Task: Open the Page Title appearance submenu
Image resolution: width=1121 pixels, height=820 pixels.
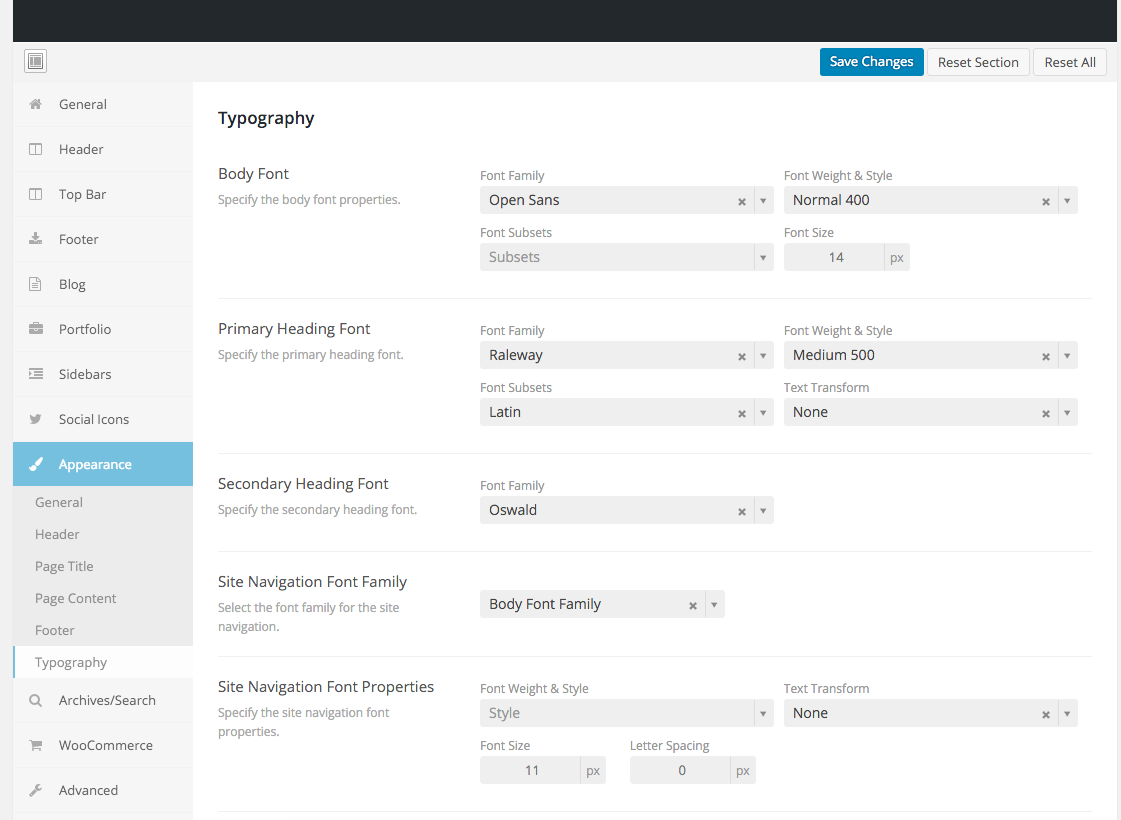Action: pyautogui.click(x=64, y=566)
